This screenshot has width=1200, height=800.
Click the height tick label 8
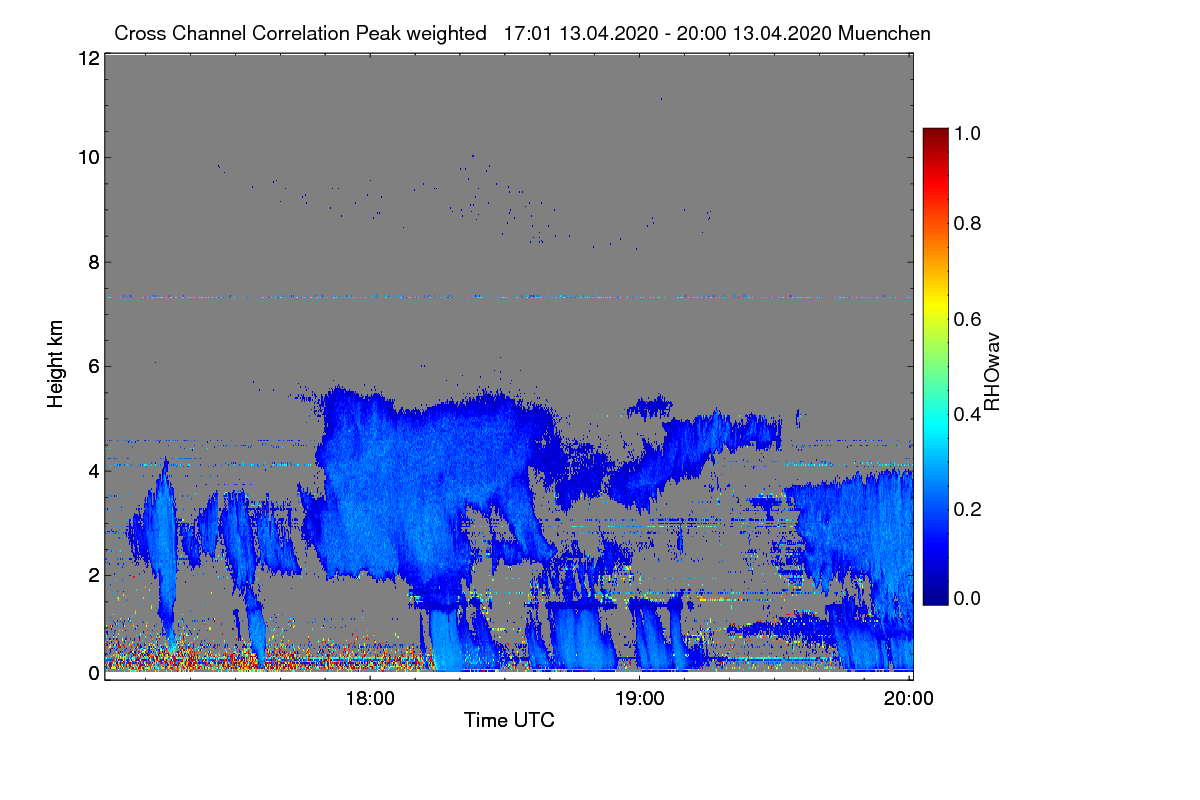click(x=93, y=263)
